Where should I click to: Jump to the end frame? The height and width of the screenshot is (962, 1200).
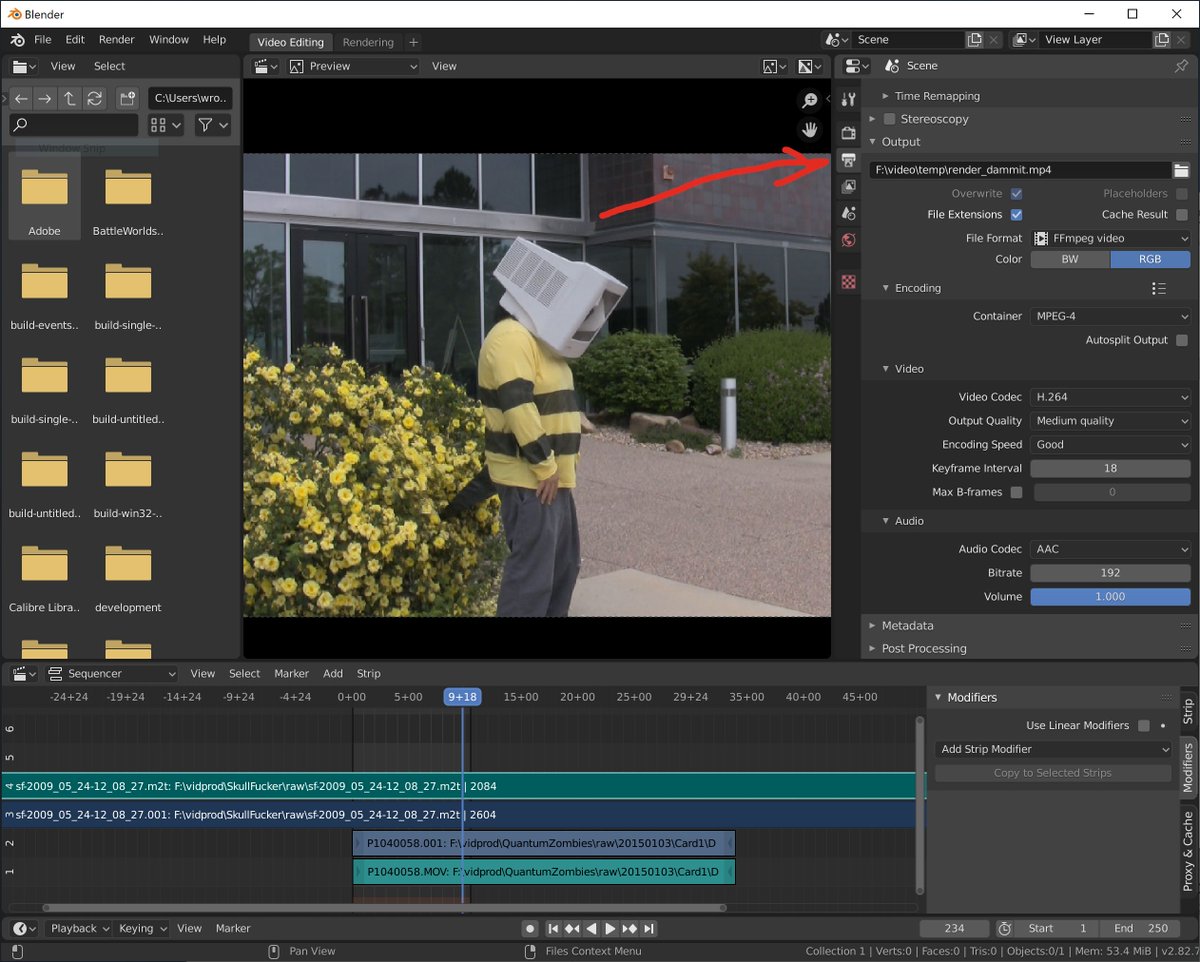[x=648, y=929]
